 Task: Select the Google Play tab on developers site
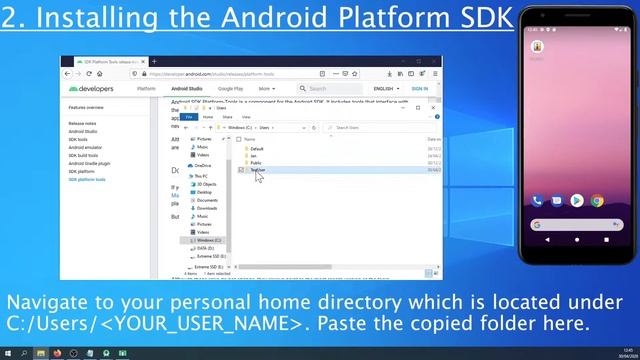click(x=231, y=89)
